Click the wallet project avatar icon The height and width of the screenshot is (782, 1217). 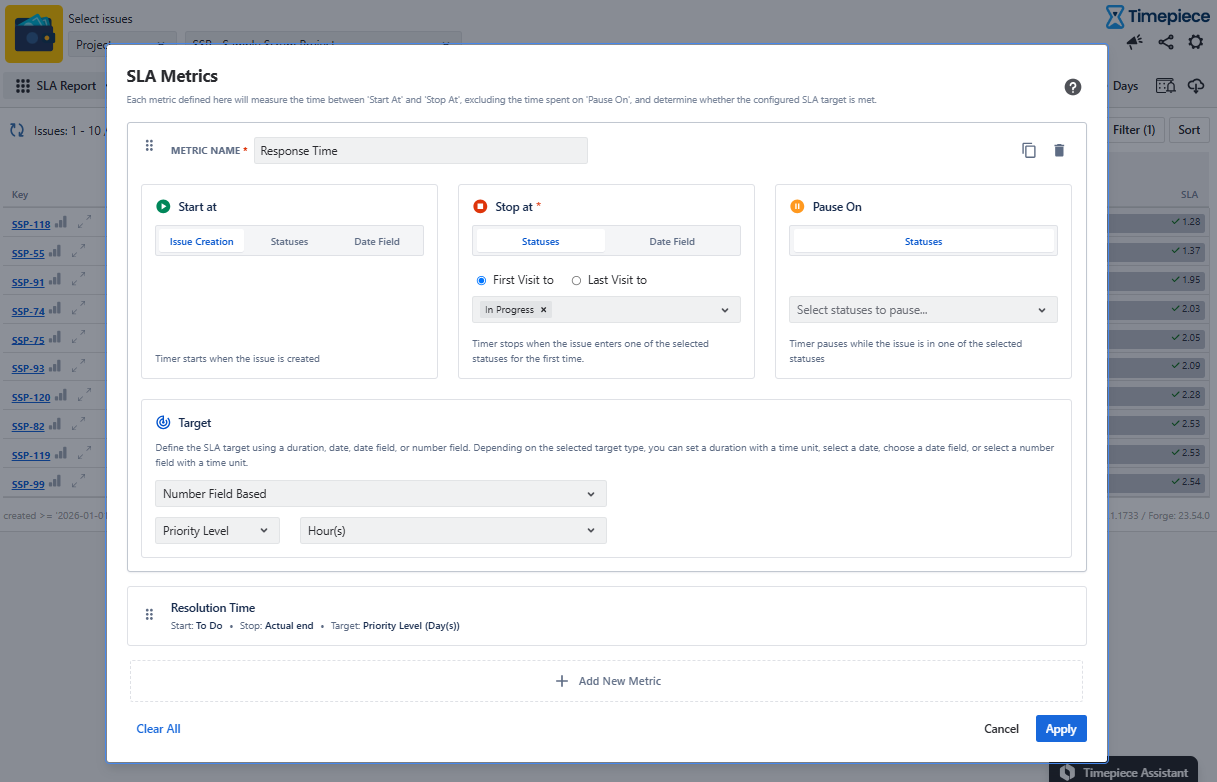[34, 34]
